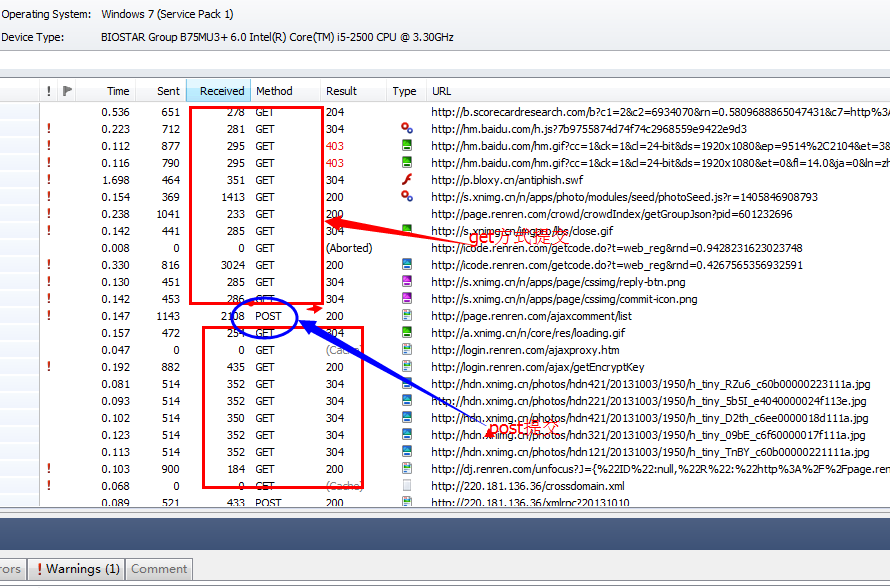
Task: Sort requests by the Received column
Action: click(219, 91)
